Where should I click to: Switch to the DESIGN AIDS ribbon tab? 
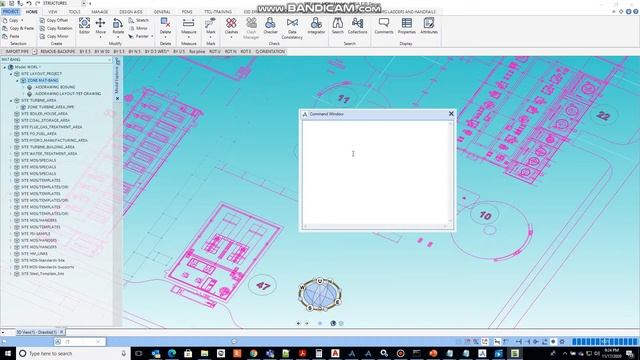[x=131, y=12]
